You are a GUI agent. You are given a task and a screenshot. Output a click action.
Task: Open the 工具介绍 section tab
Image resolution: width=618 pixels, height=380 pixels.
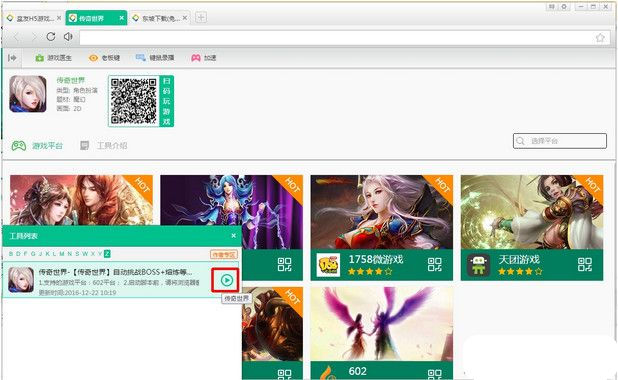pos(104,146)
